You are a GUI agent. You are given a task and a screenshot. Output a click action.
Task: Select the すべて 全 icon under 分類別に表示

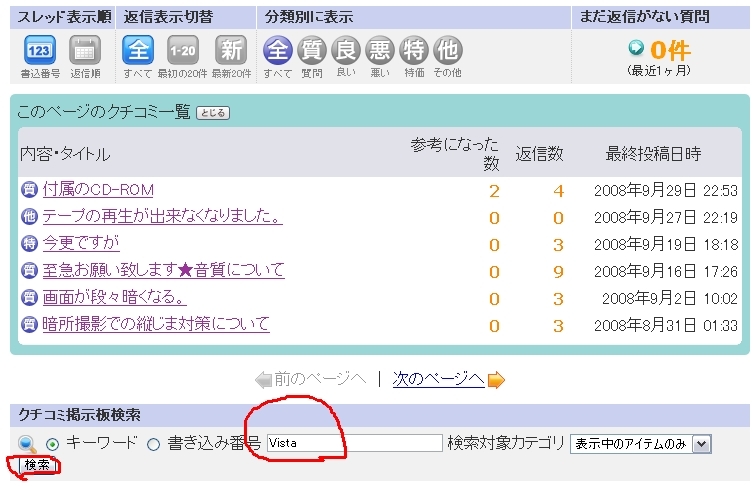[x=277, y=50]
